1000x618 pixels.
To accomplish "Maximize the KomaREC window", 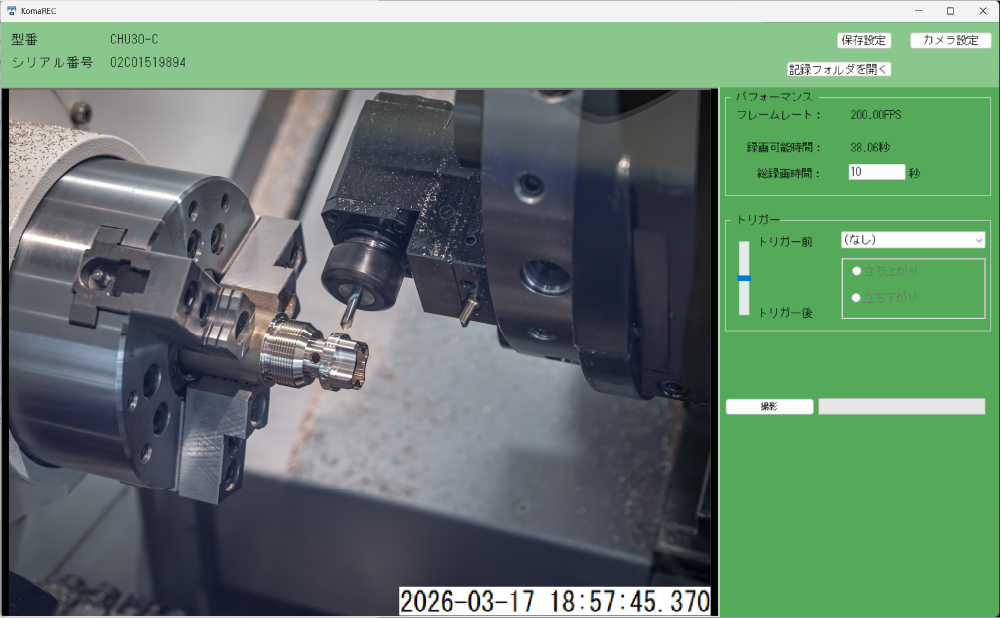I will coord(950,11).
